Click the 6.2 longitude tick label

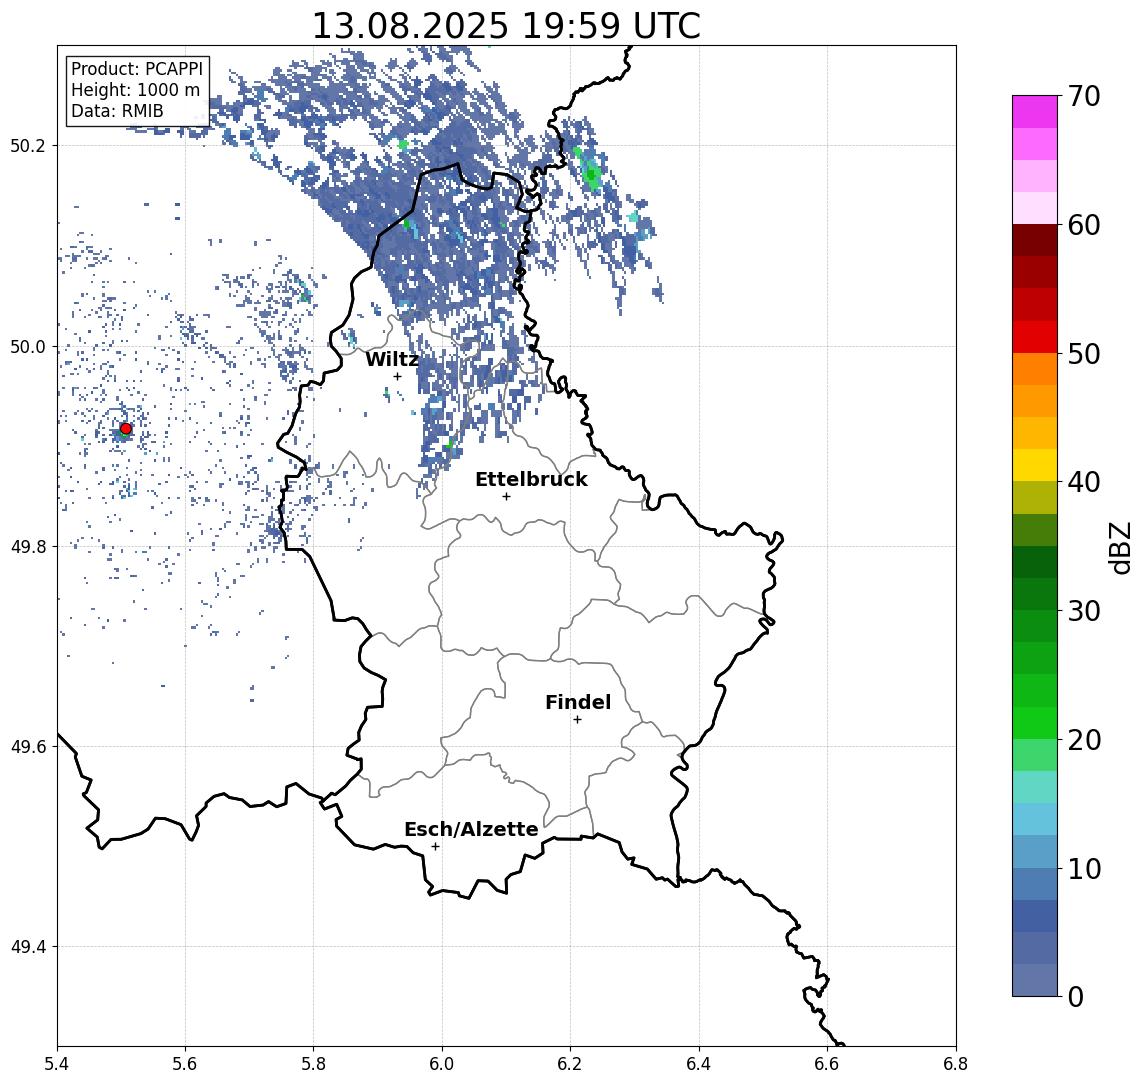[x=570, y=1064]
